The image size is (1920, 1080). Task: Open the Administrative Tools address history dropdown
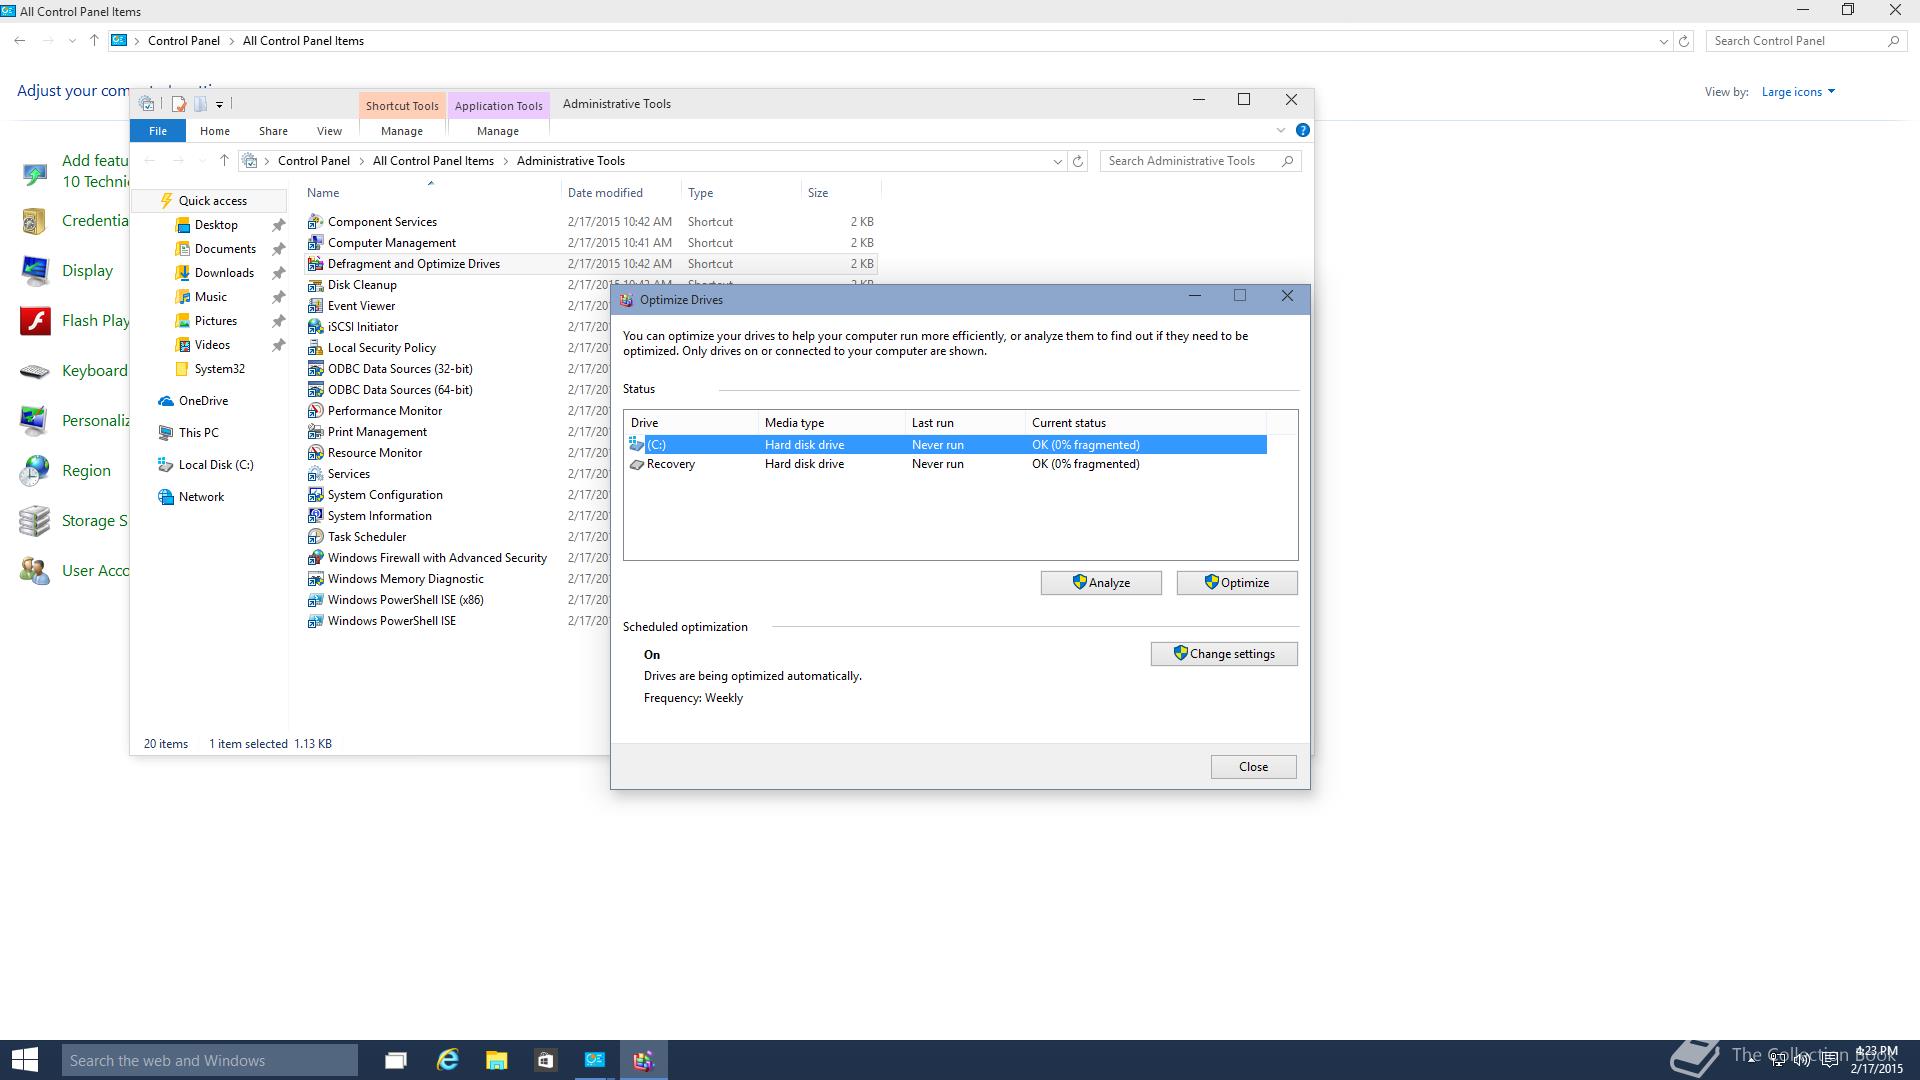pyautogui.click(x=1057, y=161)
